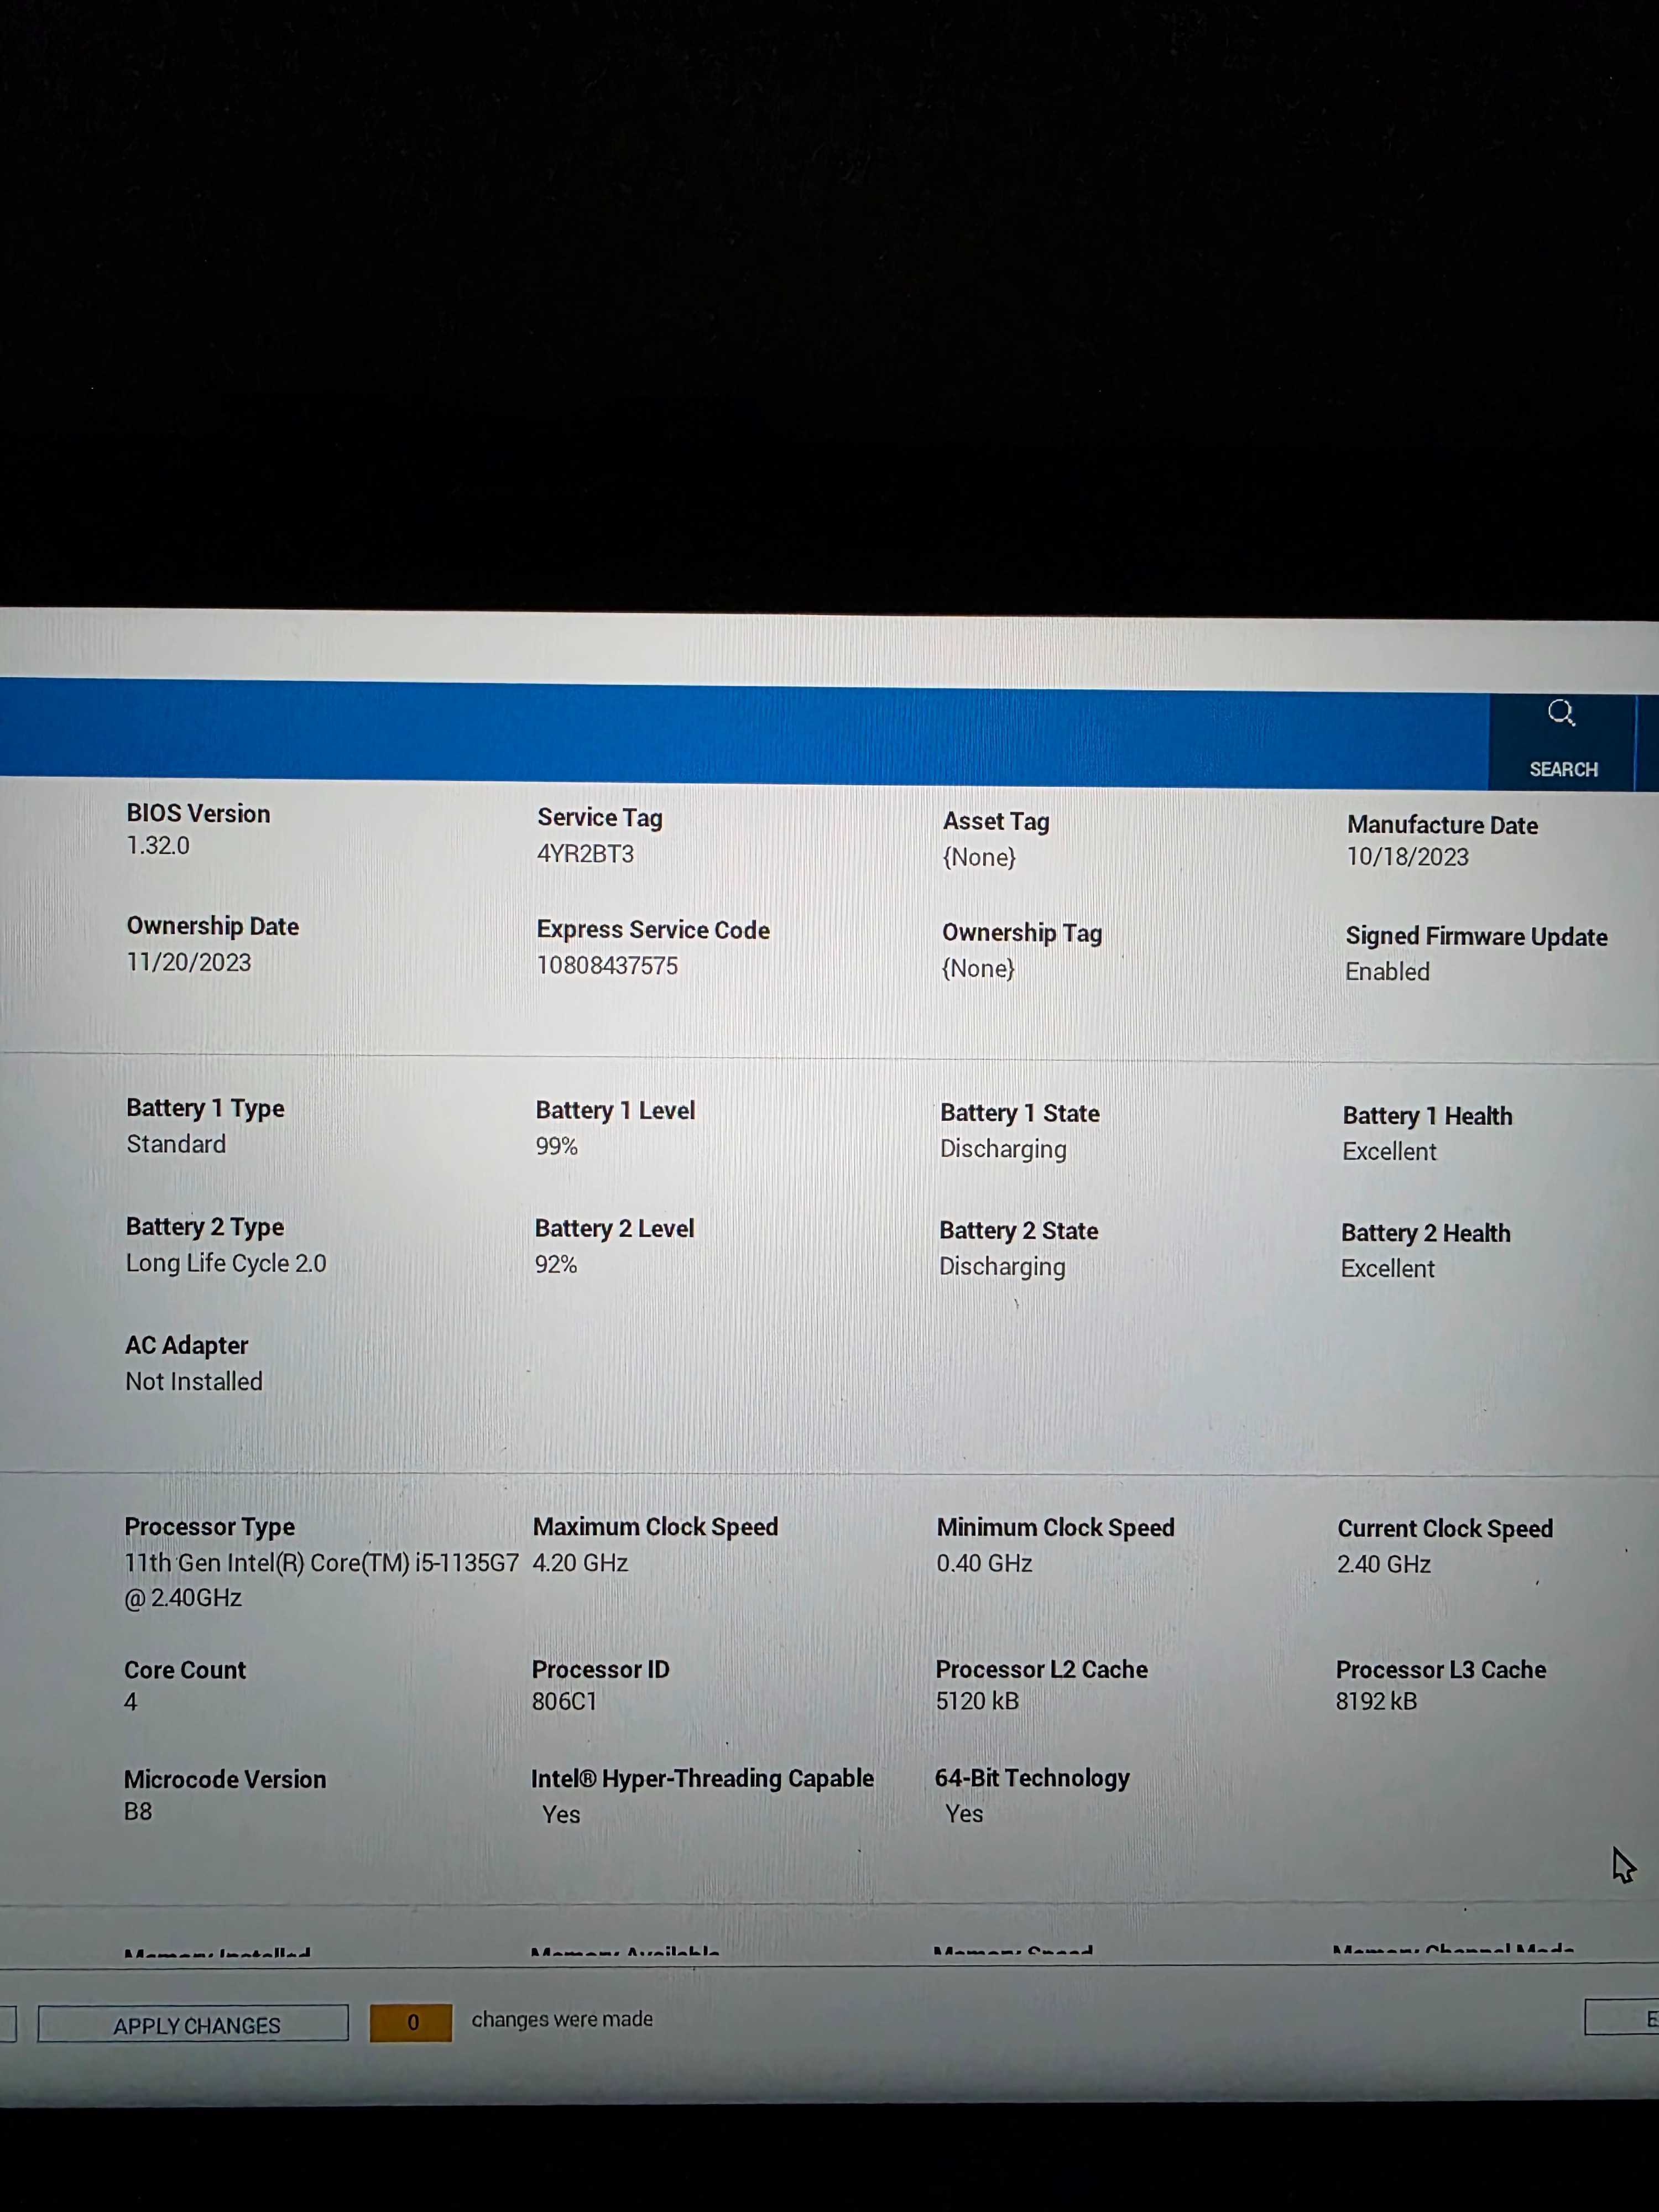Select Service Tag value 4YR2BT3
The height and width of the screenshot is (2212, 1659).
[x=585, y=854]
